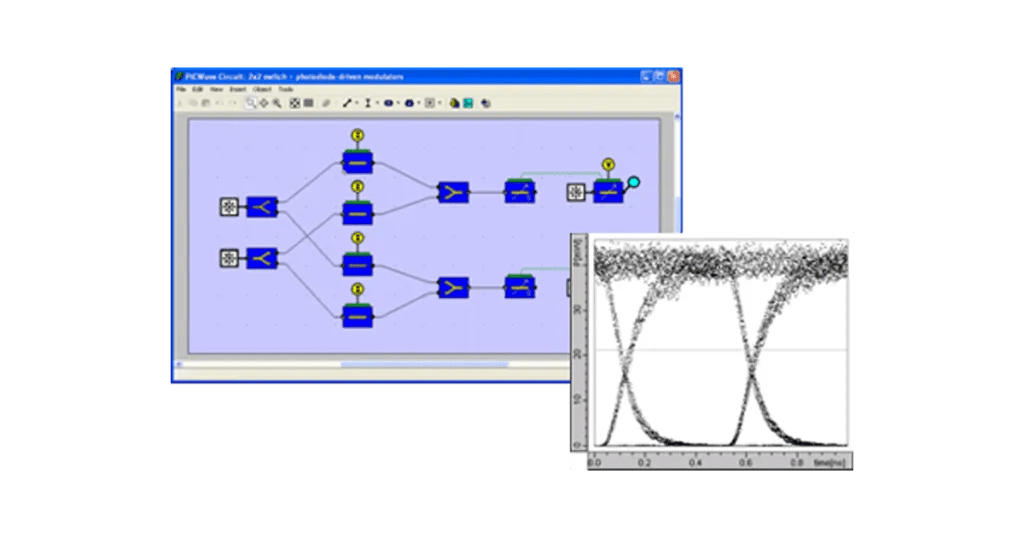The width and height of the screenshot is (1024, 538).
Task: Open the Edit menu
Action: pos(198,89)
